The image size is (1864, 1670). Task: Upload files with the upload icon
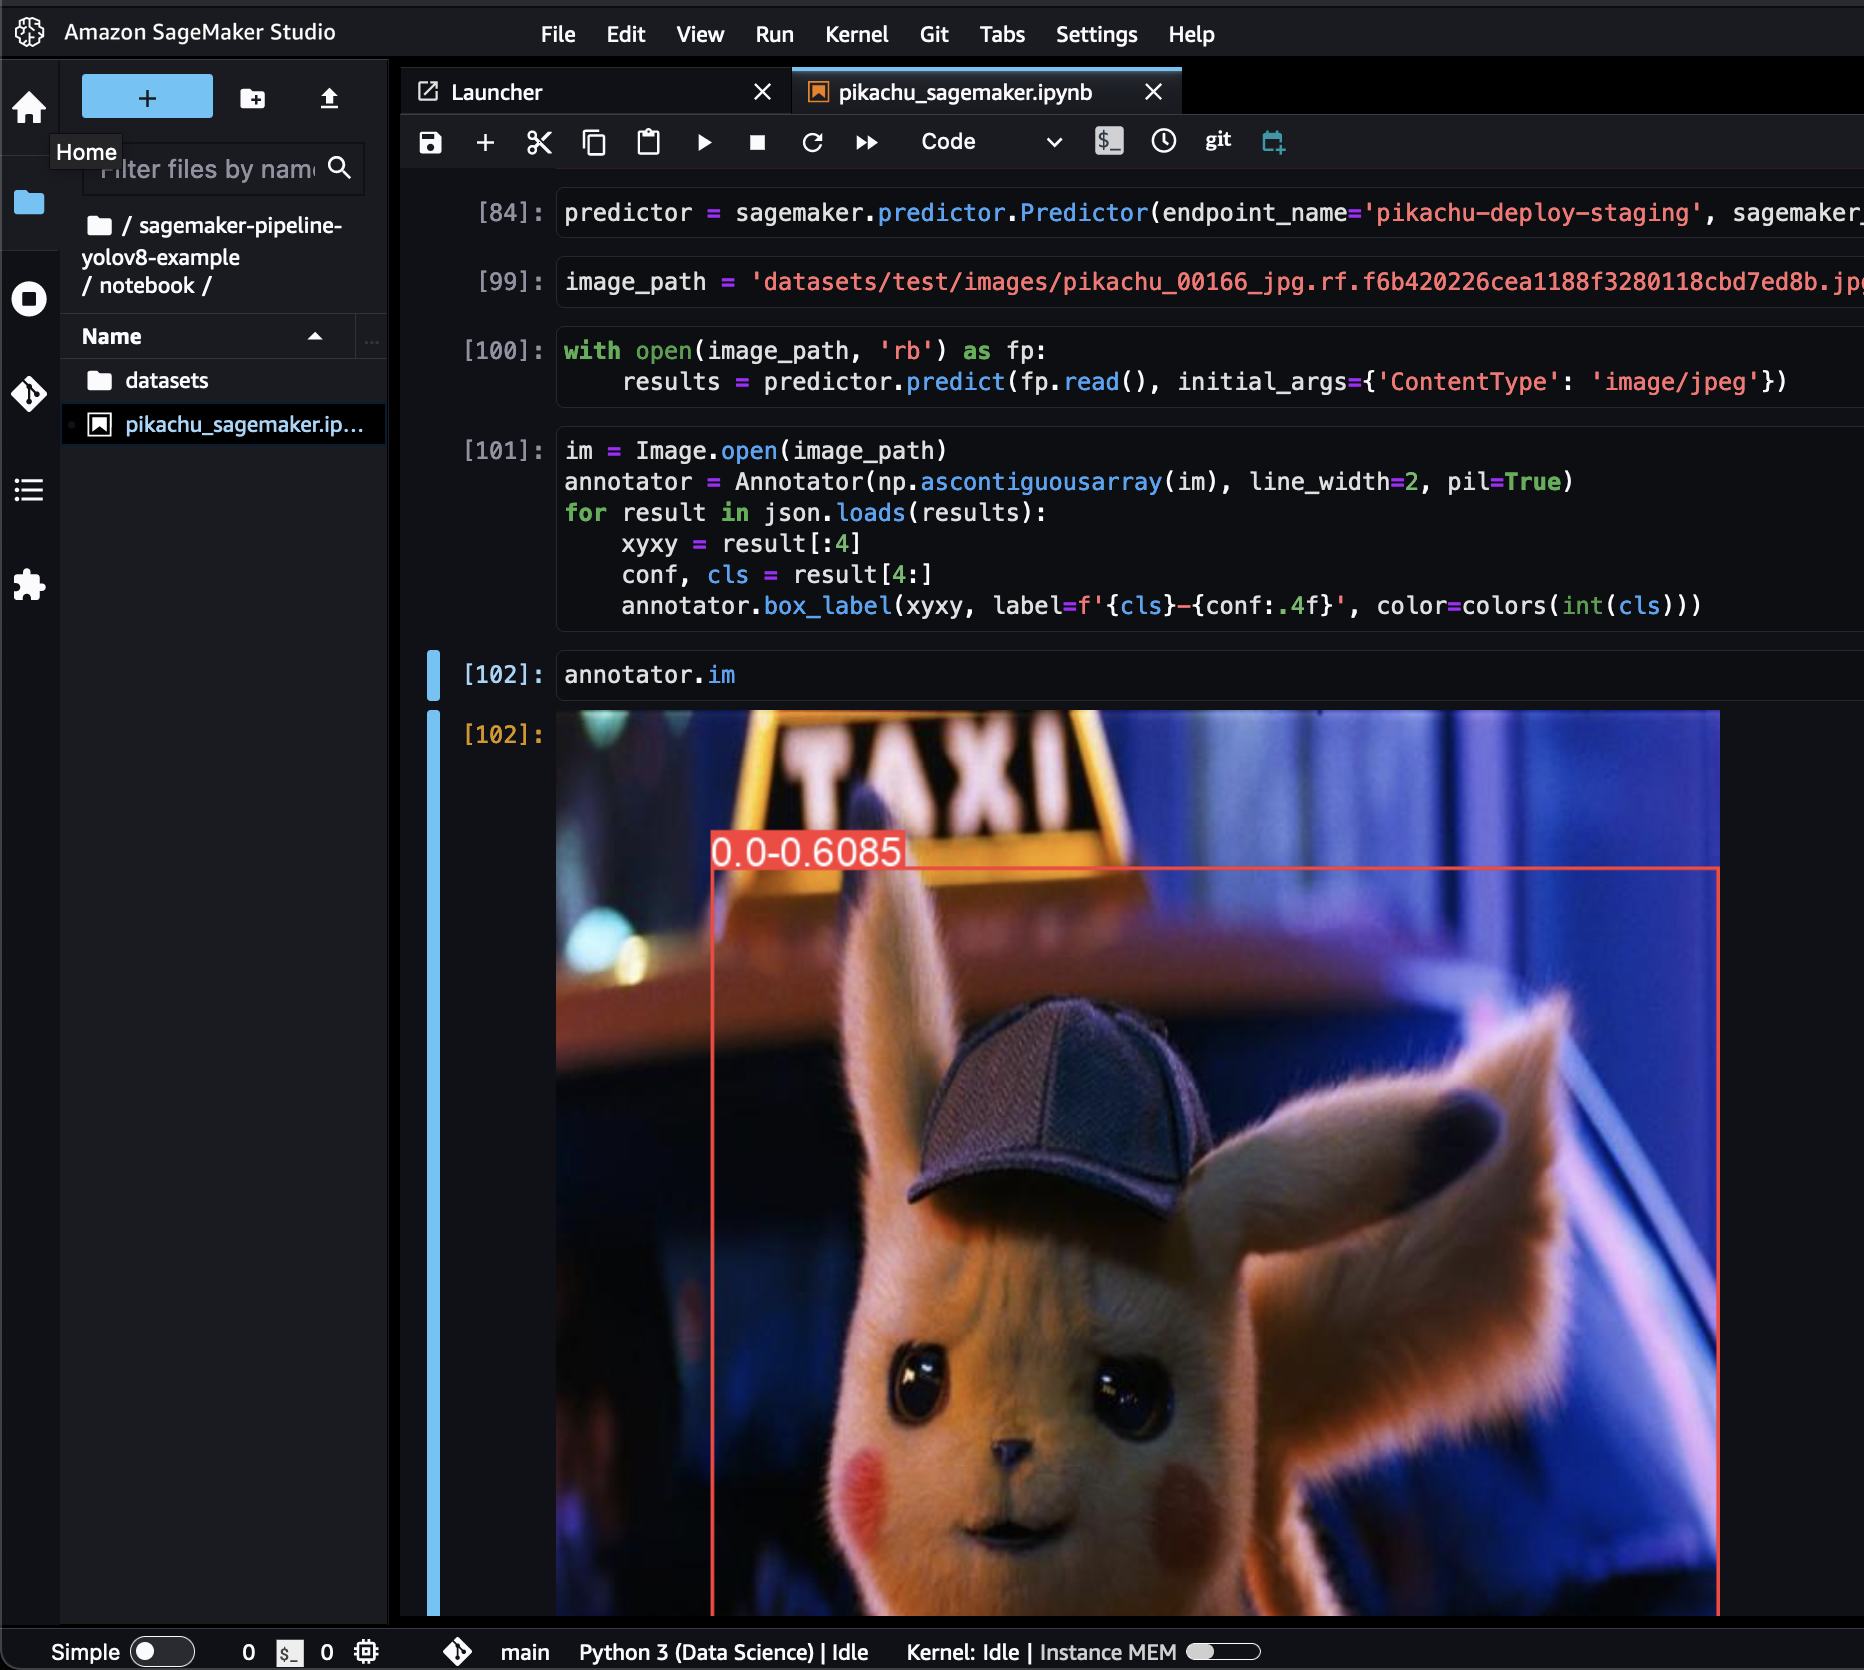[329, 98]
